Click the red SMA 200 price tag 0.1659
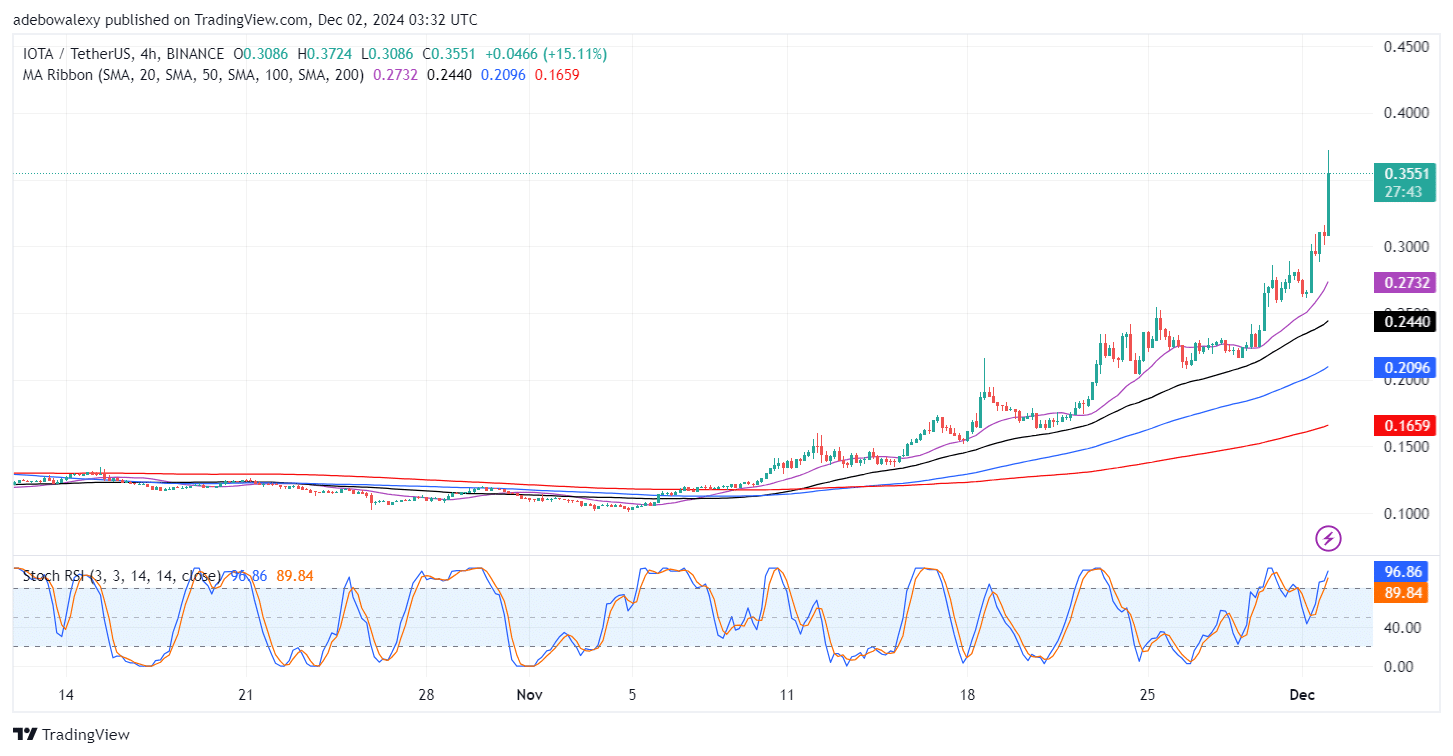Viewport: 1453px width, 756px height. pos(1407,426)
